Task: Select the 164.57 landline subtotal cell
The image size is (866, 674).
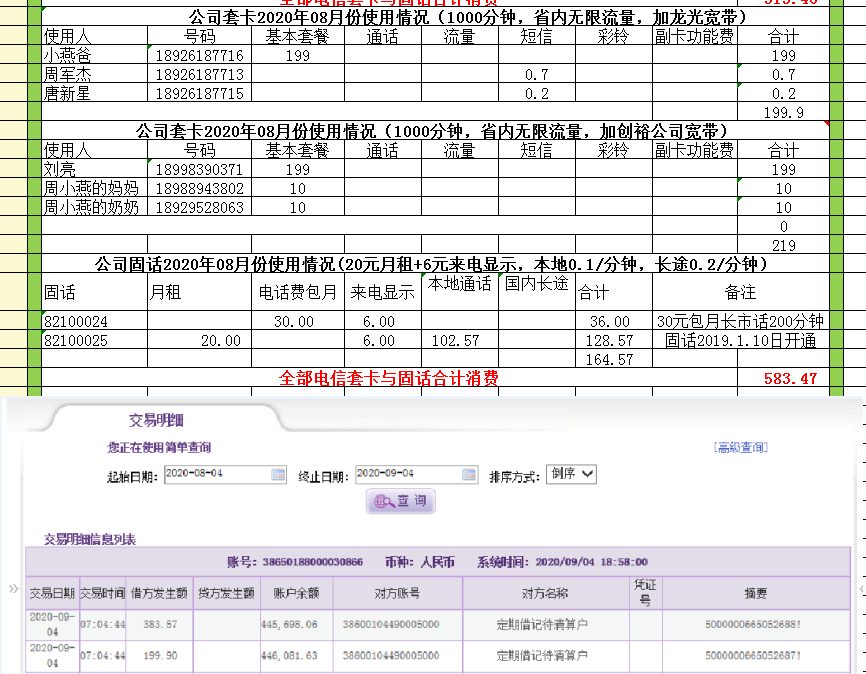Action: pyautogui.click(x=613, y=359)
